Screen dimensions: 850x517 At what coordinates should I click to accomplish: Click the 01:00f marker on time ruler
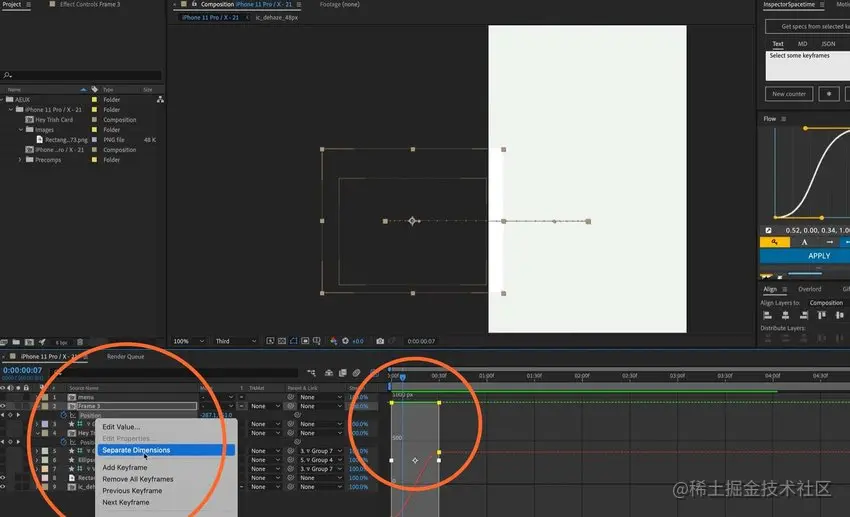coord(486,376)
